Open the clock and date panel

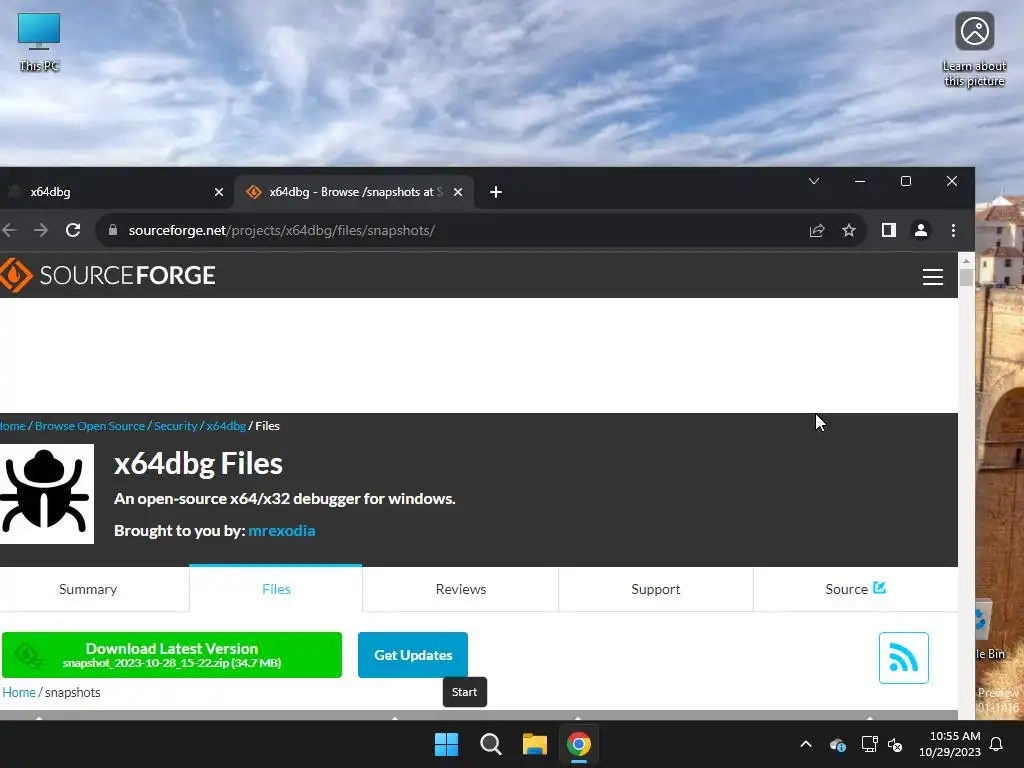(x=950, y=744)
